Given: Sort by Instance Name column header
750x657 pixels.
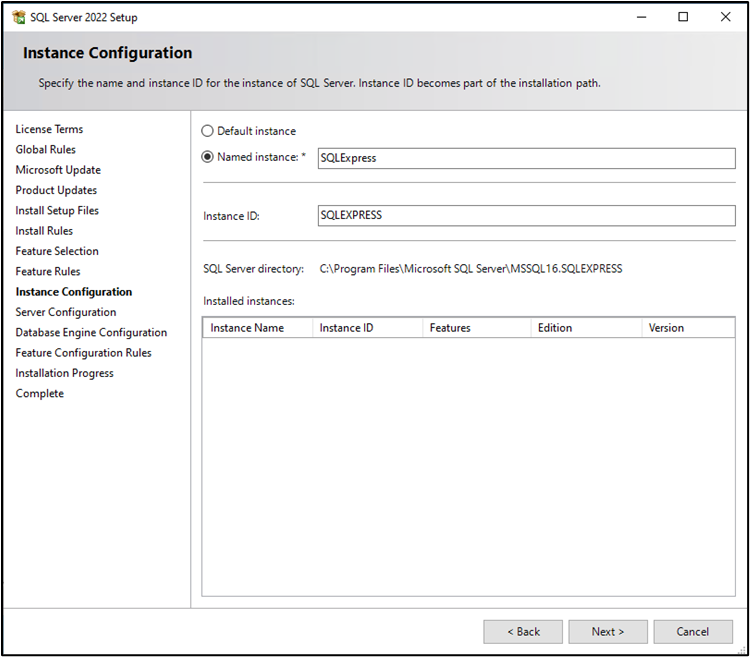Looking at the screenshot, I should tap(257, 328).
